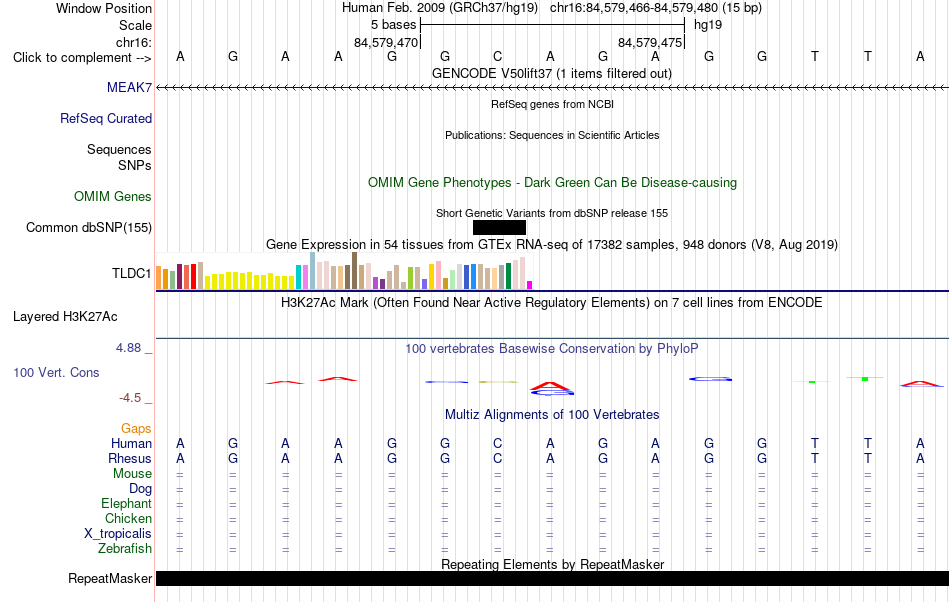Click the black RepeatMasker element bar

552,578
